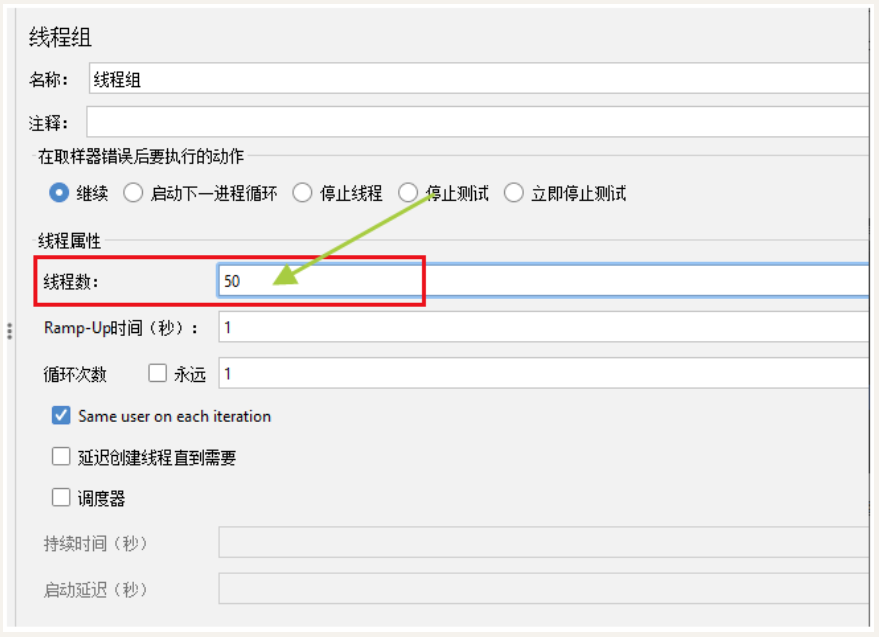This screenshot has height=637, width=879.
Task: Choose the 停止测试 radio button
Action: click(x=408, y=193)
